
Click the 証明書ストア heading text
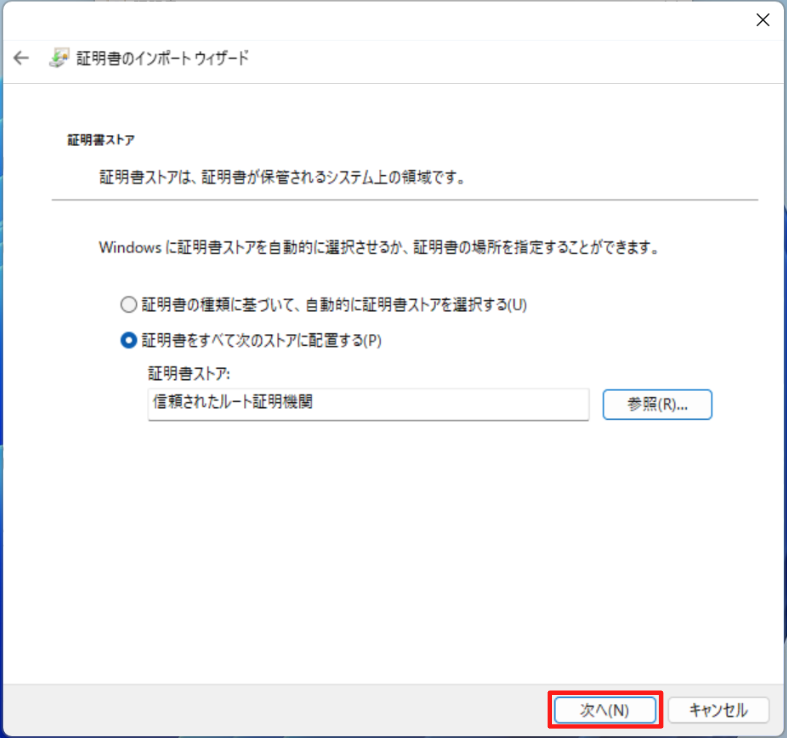pos(101,140)
